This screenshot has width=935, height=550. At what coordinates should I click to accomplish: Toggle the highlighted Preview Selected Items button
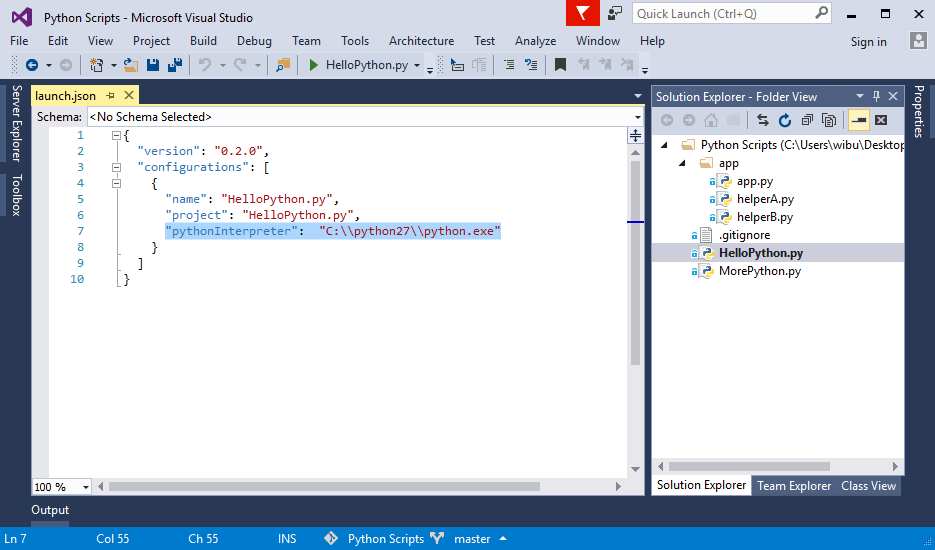(859, 120)
